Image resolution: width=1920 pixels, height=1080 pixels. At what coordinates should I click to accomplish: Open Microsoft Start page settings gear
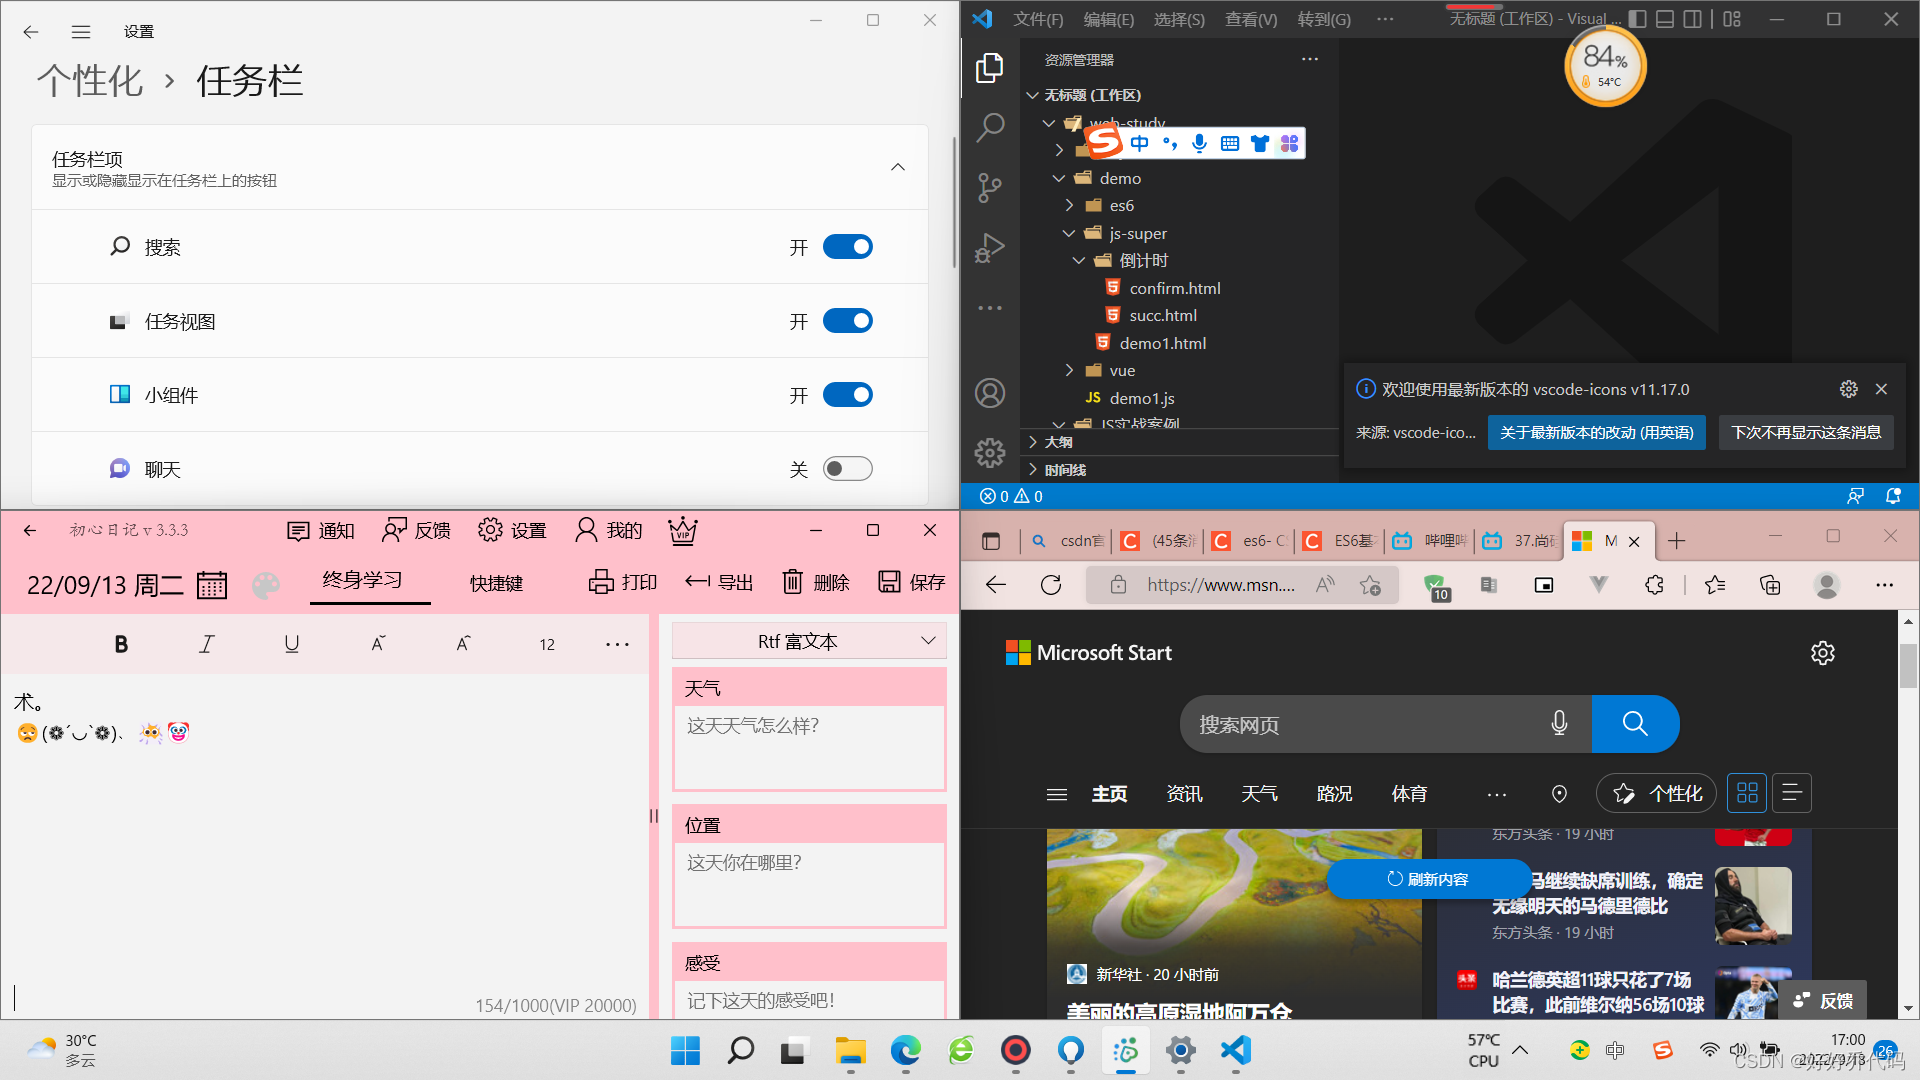tap(1822, 653)
